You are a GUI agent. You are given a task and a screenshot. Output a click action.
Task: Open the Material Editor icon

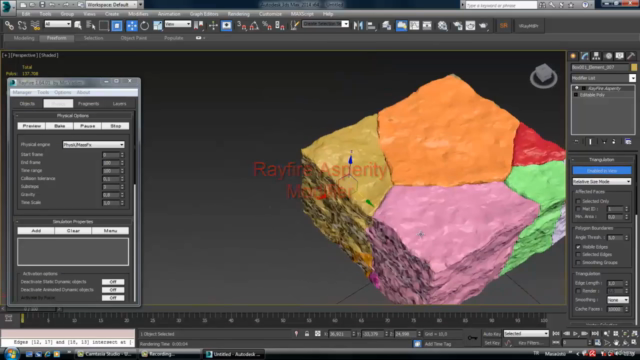coord(442,26)
